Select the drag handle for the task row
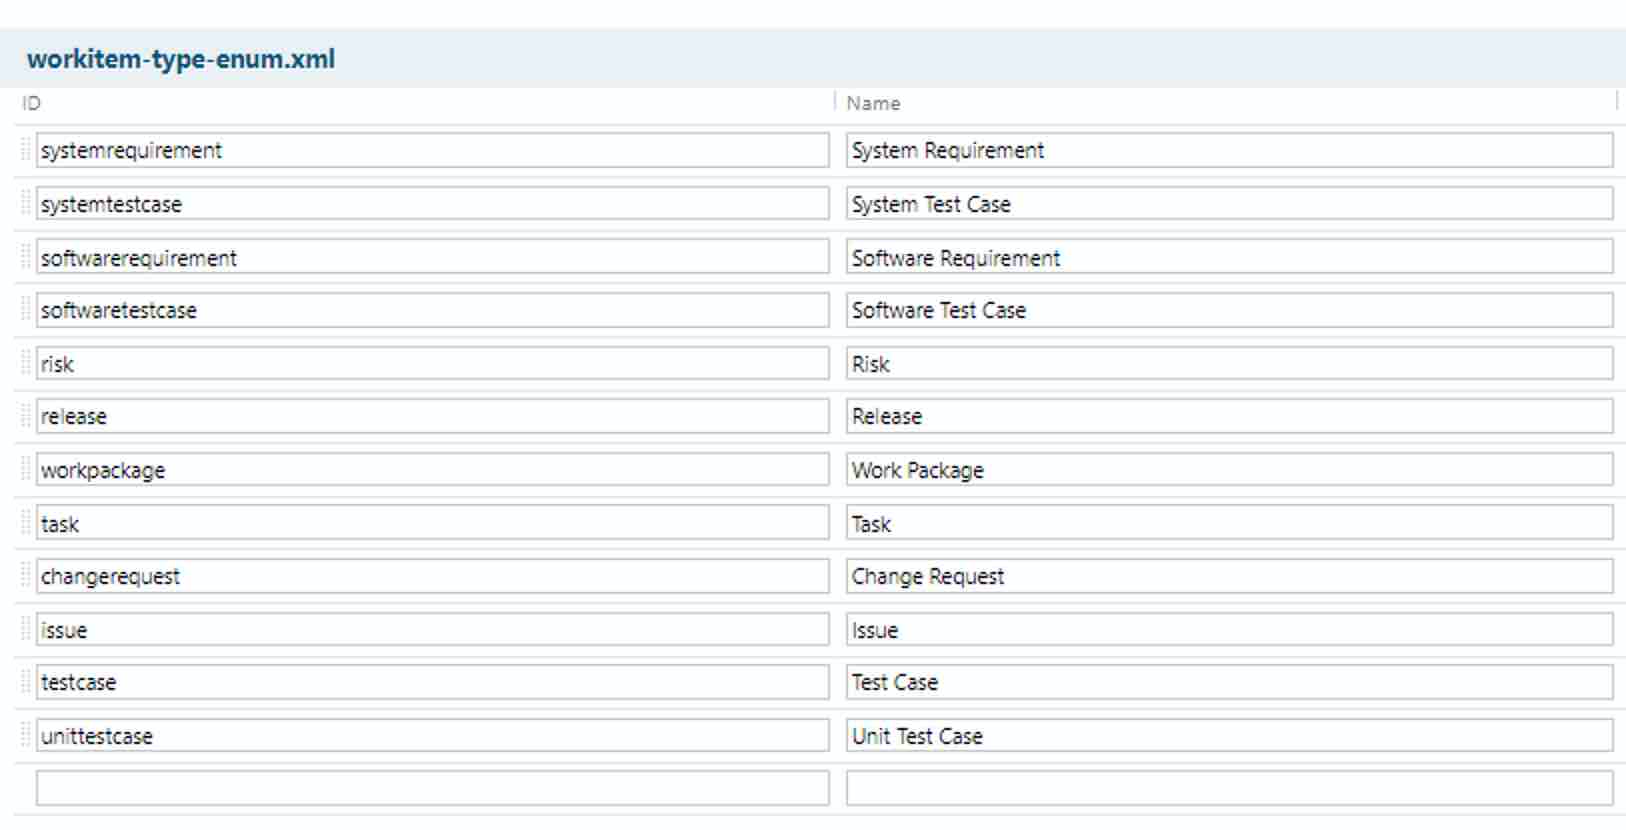Image resolution: width=1626 pixels, height=830 pixels. [26, 523]
